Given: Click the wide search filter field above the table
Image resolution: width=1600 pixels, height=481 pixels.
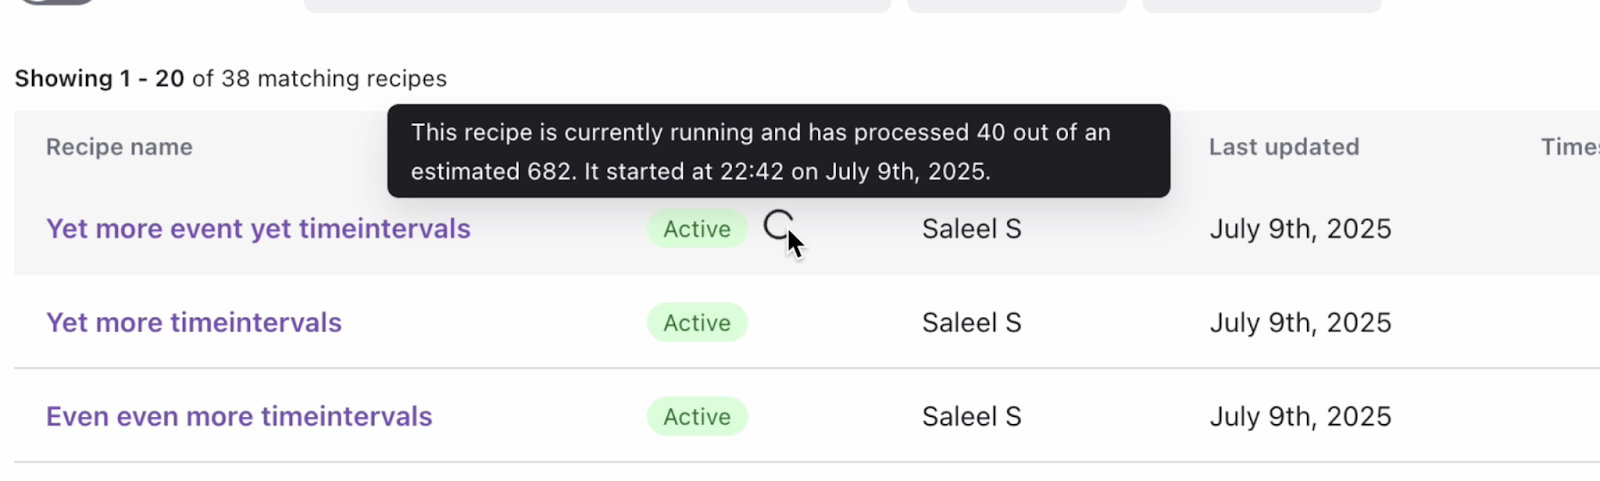Looking at the screenshot, I should click(x=597, y=5).
